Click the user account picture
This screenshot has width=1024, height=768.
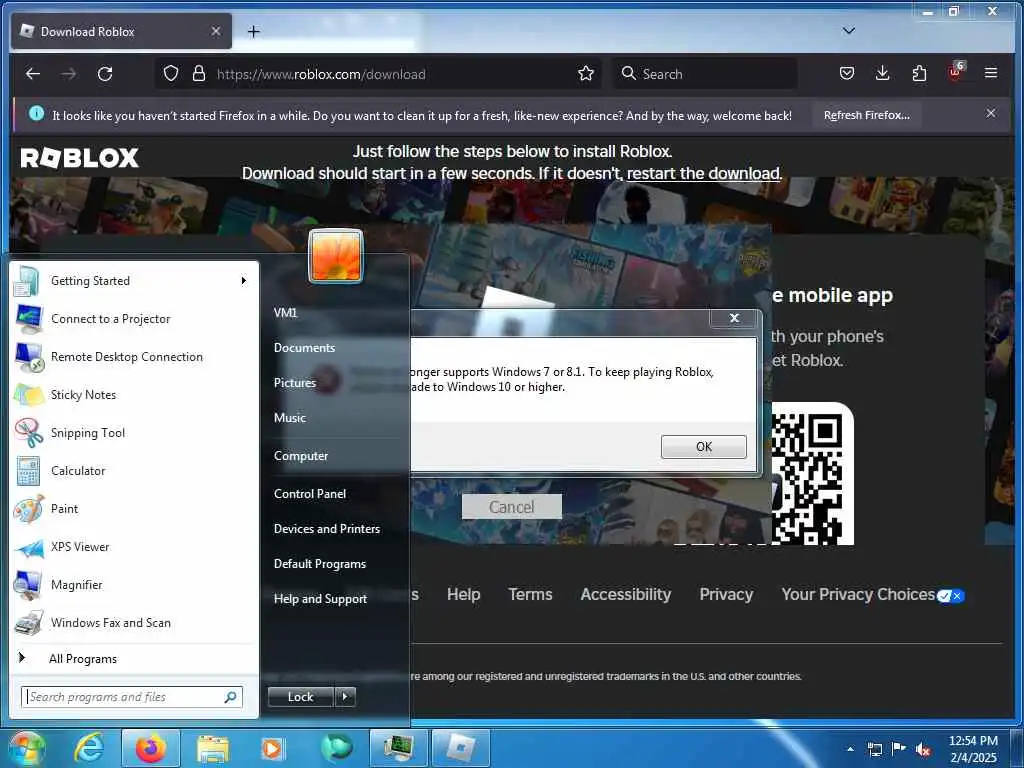tap(336, 256)
